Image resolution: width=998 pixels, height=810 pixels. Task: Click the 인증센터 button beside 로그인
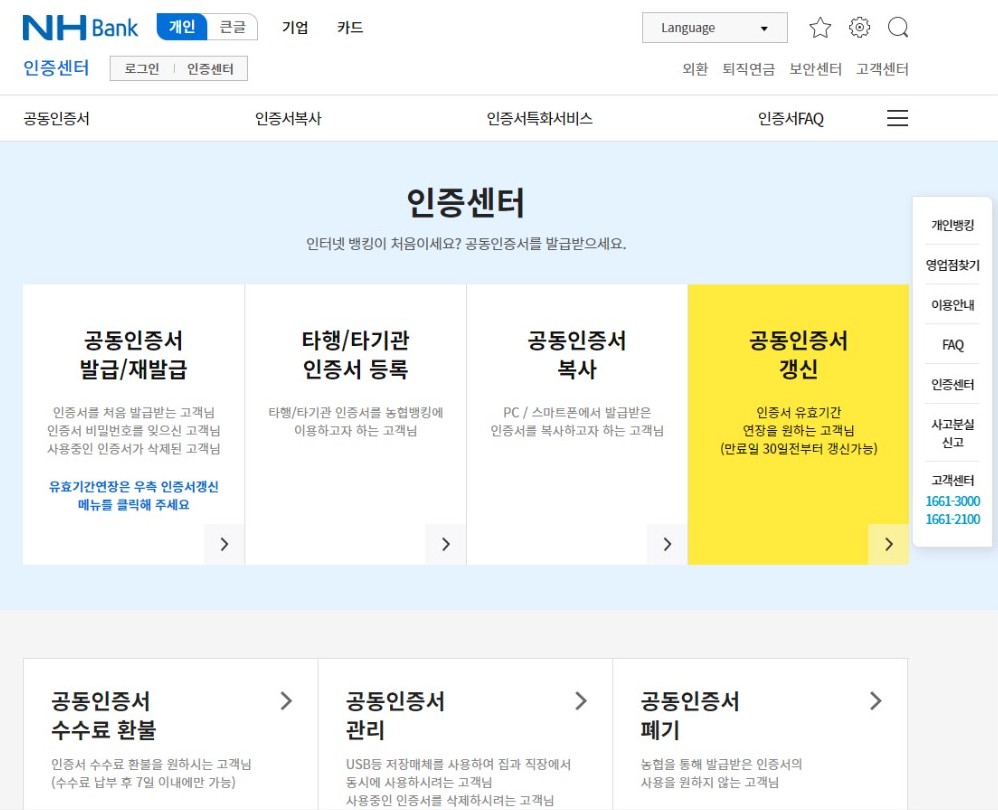[210, 69]
